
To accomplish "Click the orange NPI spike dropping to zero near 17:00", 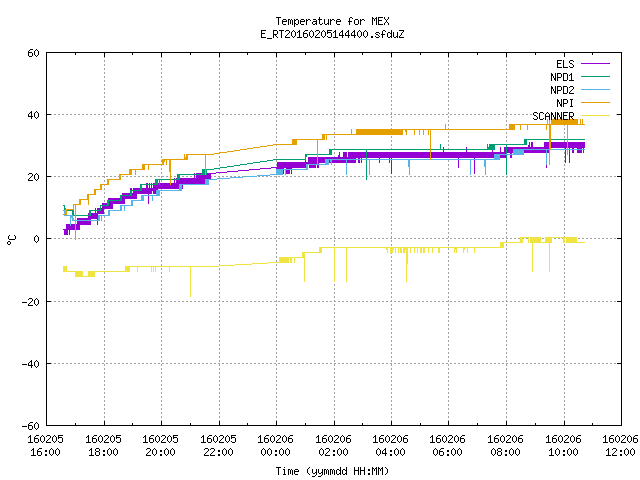I will pos(75,222).
